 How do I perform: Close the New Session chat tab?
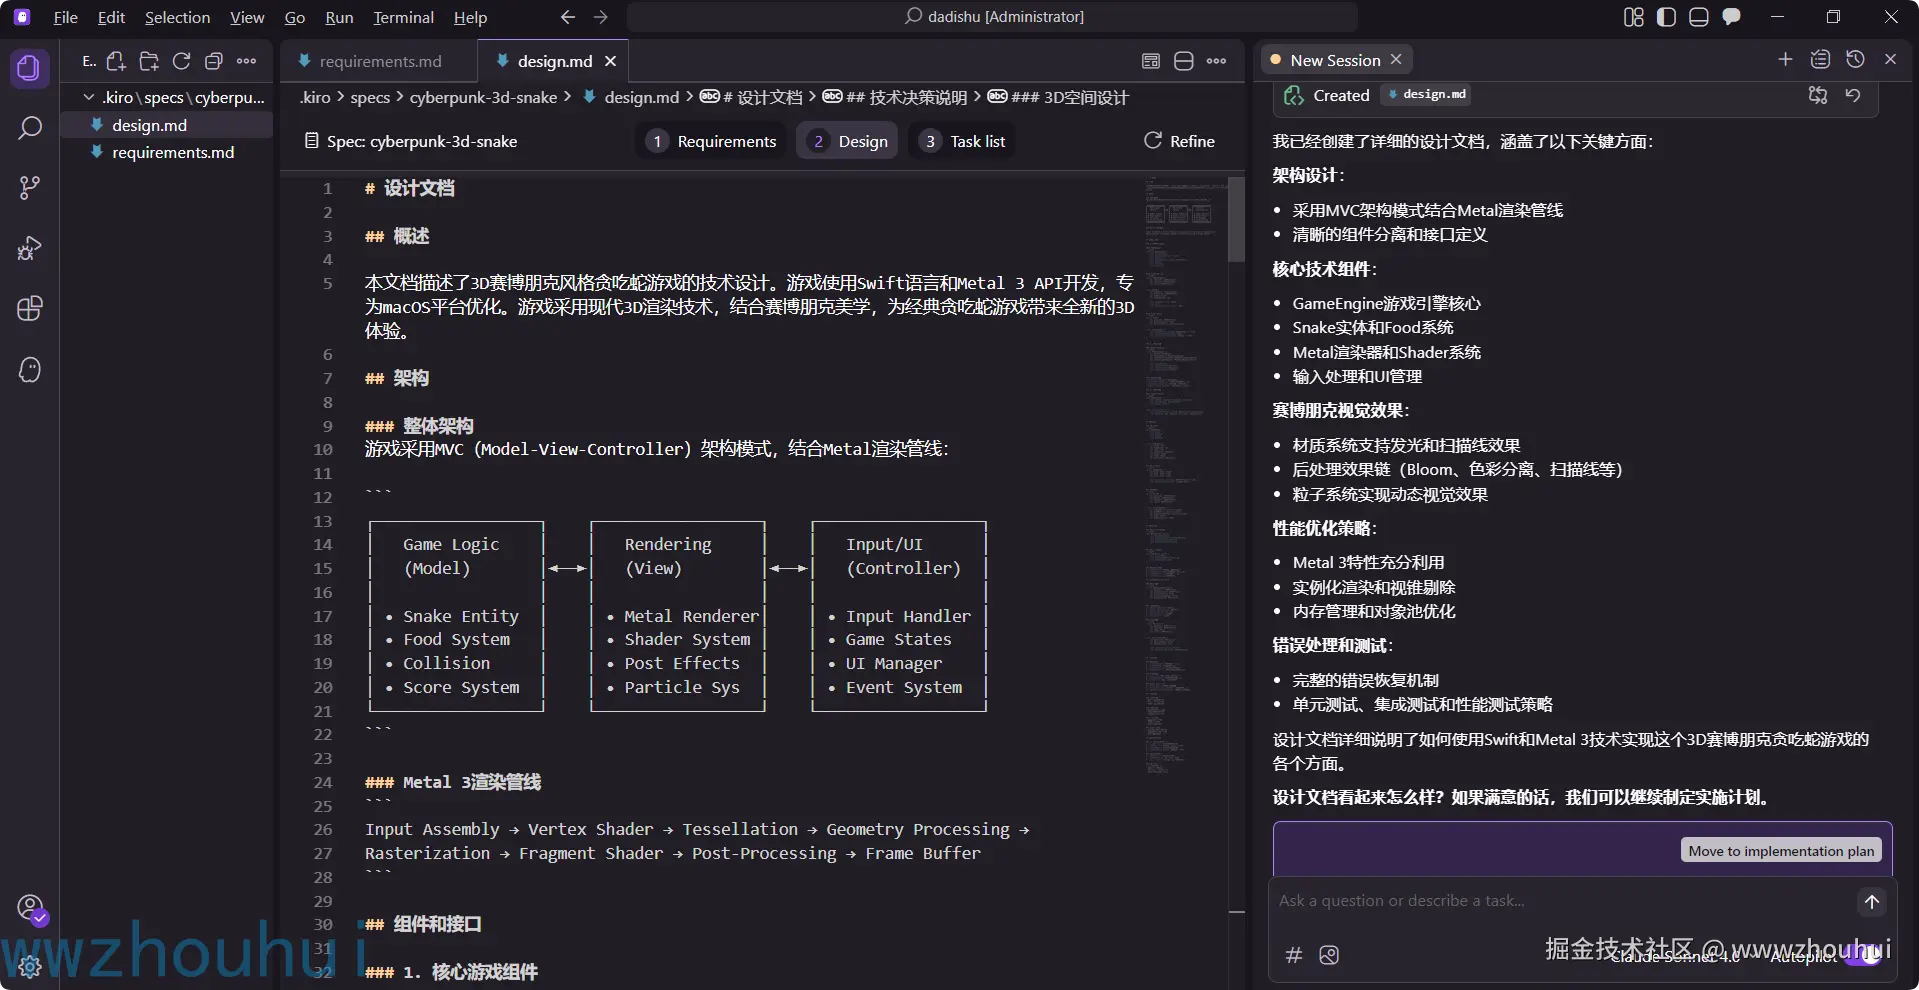(1396, 59)
